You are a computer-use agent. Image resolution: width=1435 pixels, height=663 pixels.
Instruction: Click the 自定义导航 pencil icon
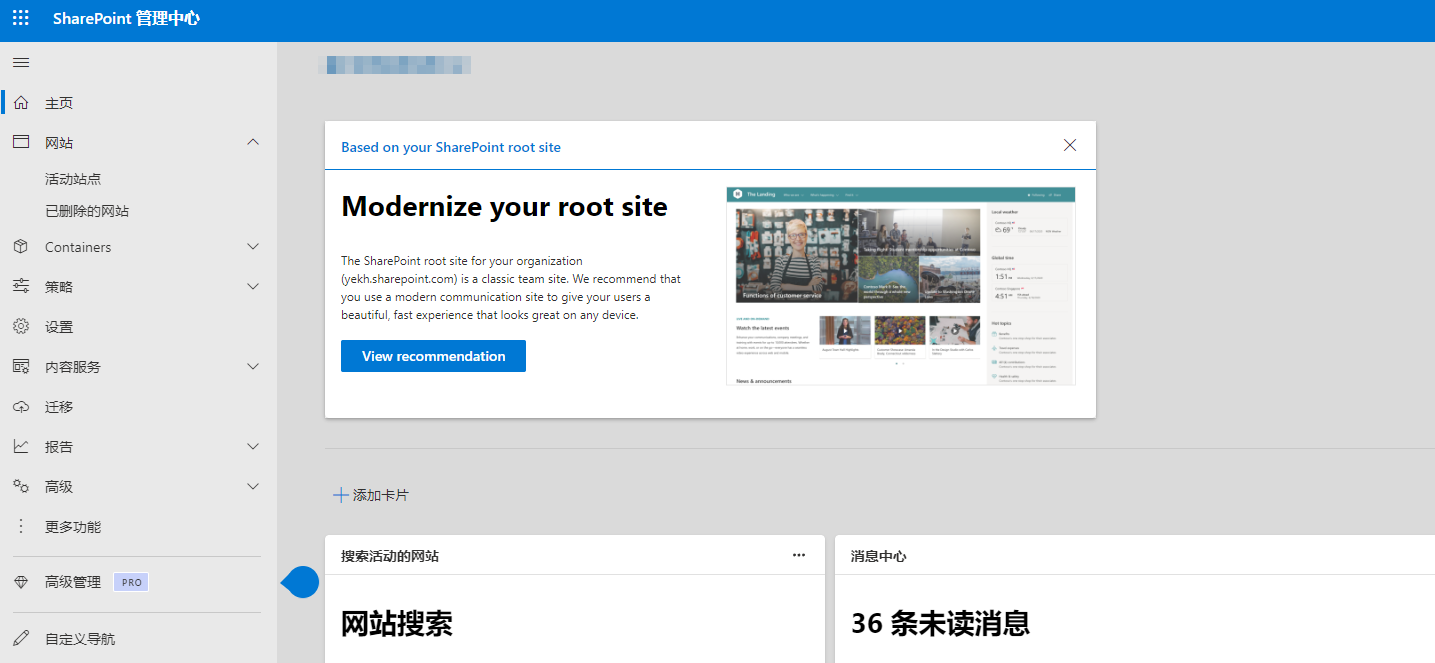tap(21, 638)
